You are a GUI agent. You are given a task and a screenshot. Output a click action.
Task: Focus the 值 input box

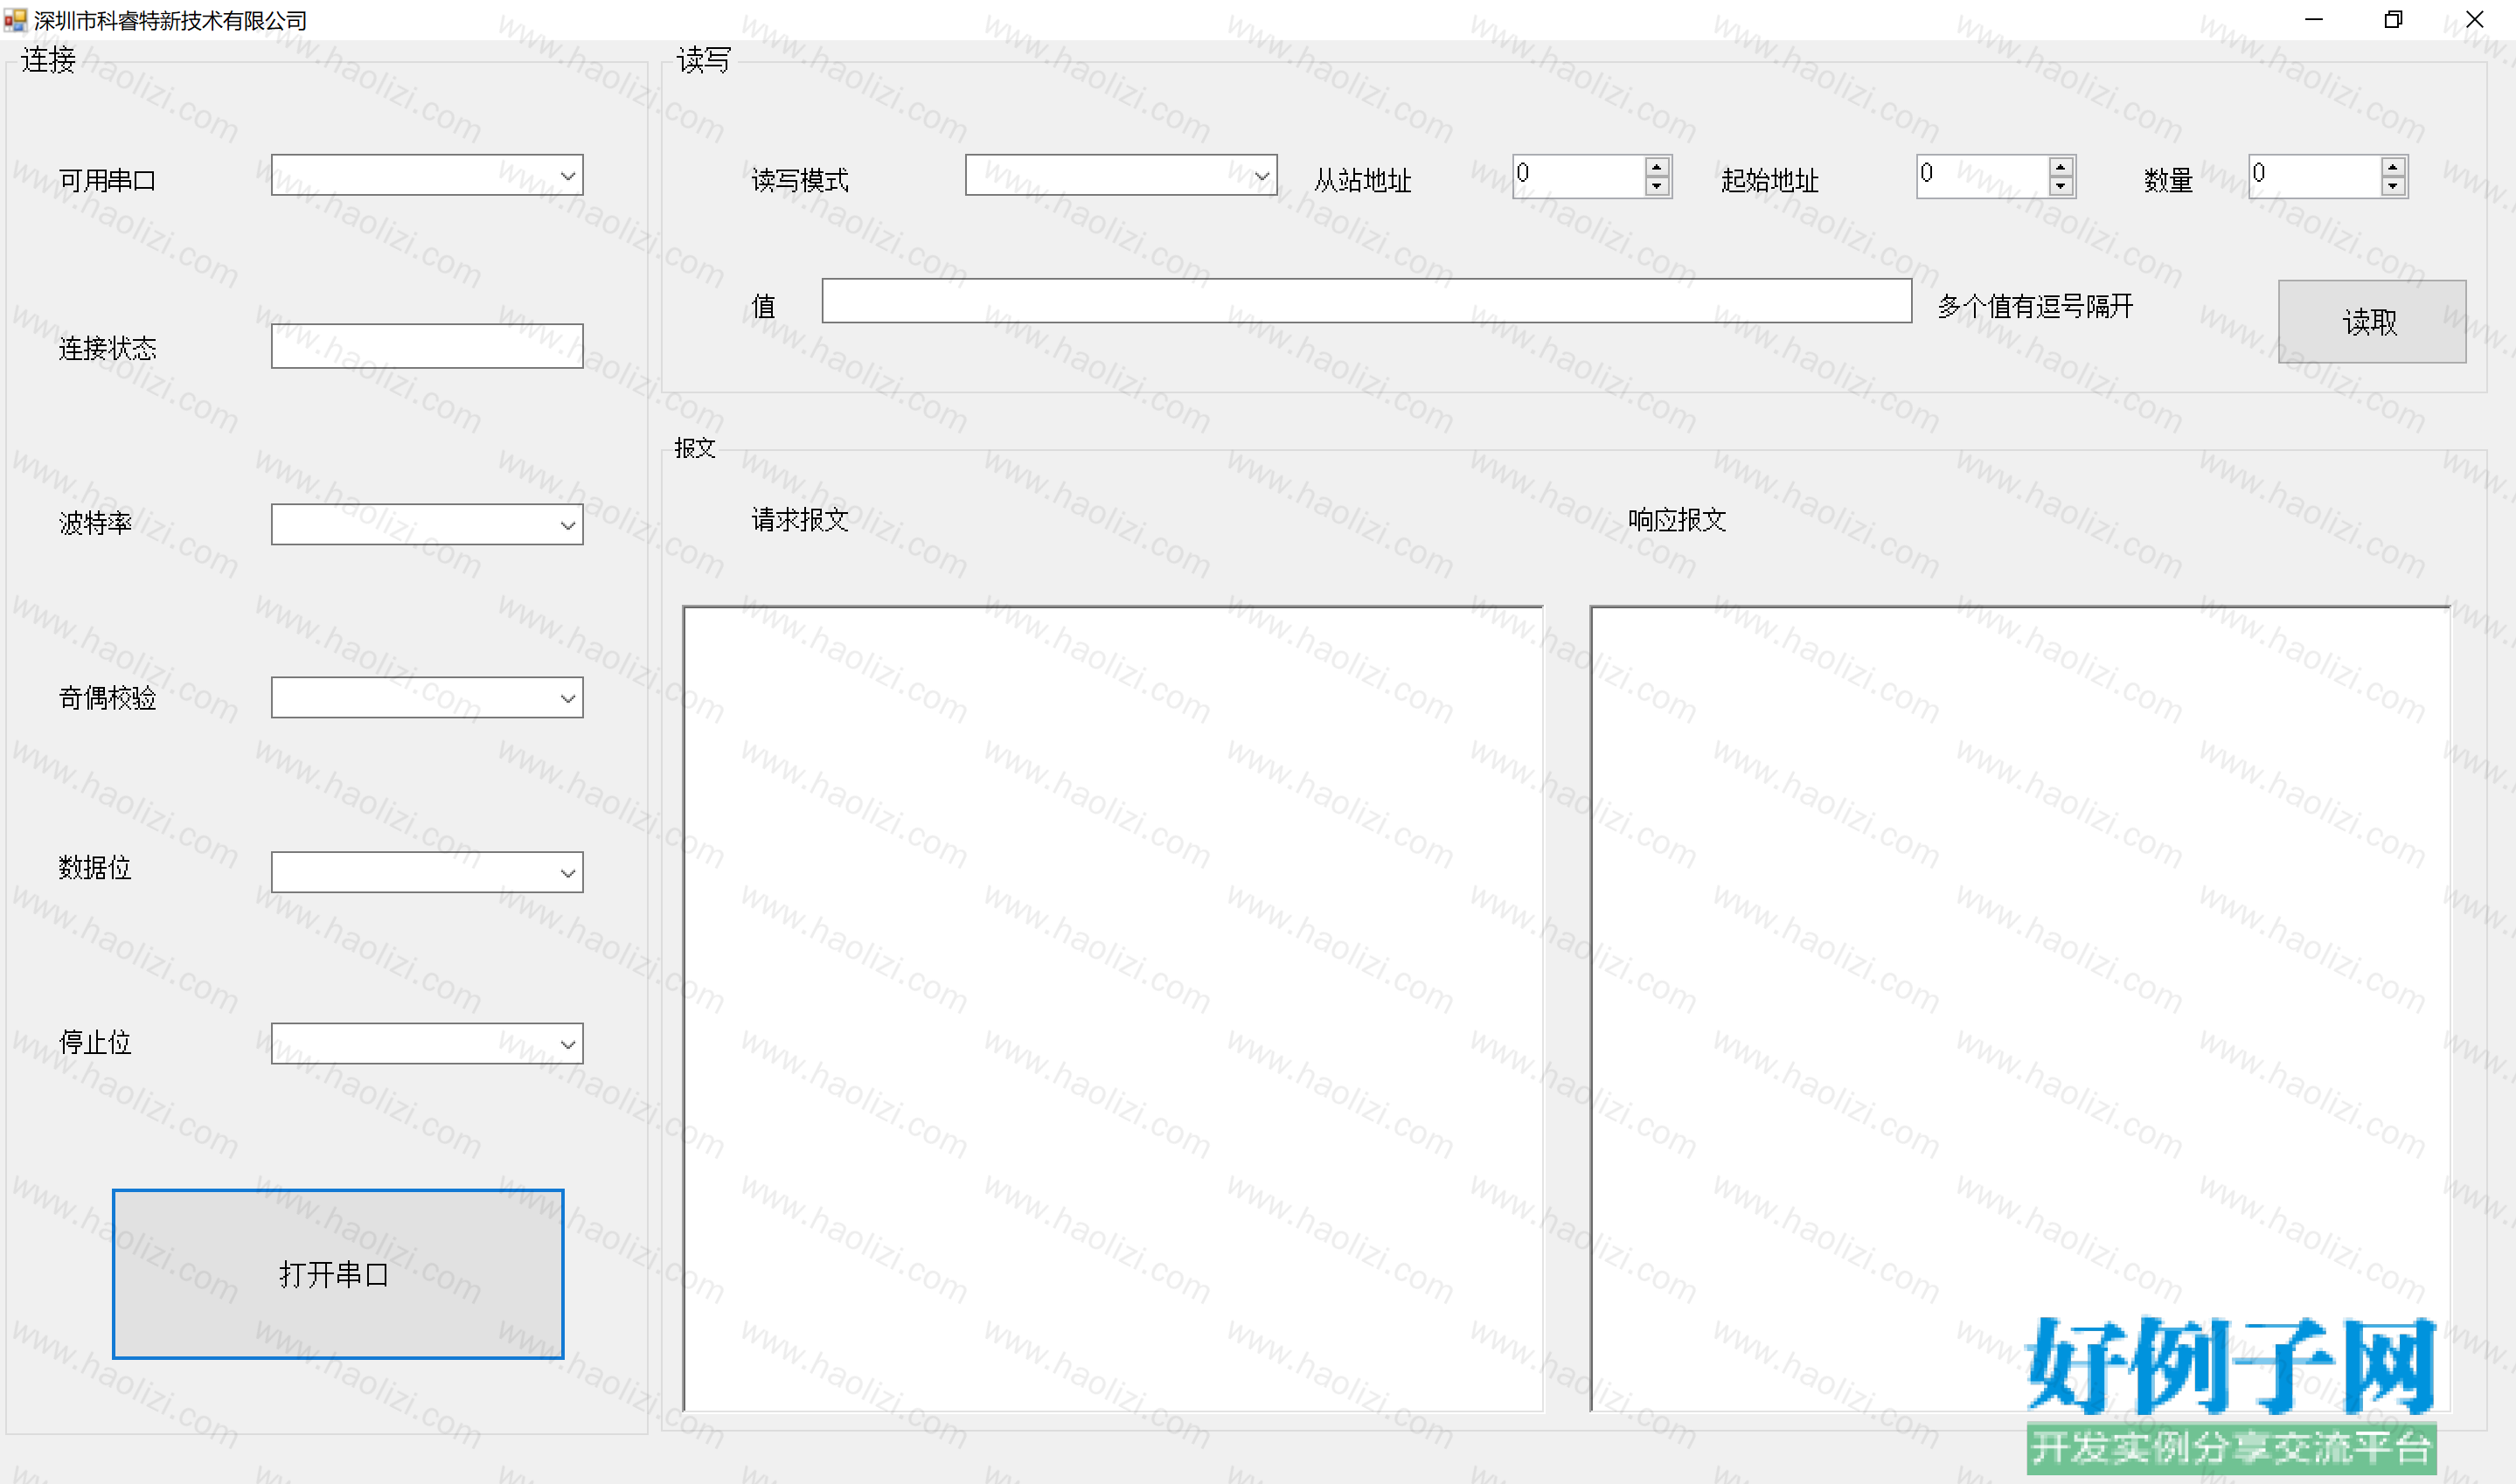(x=1367, y=301)
